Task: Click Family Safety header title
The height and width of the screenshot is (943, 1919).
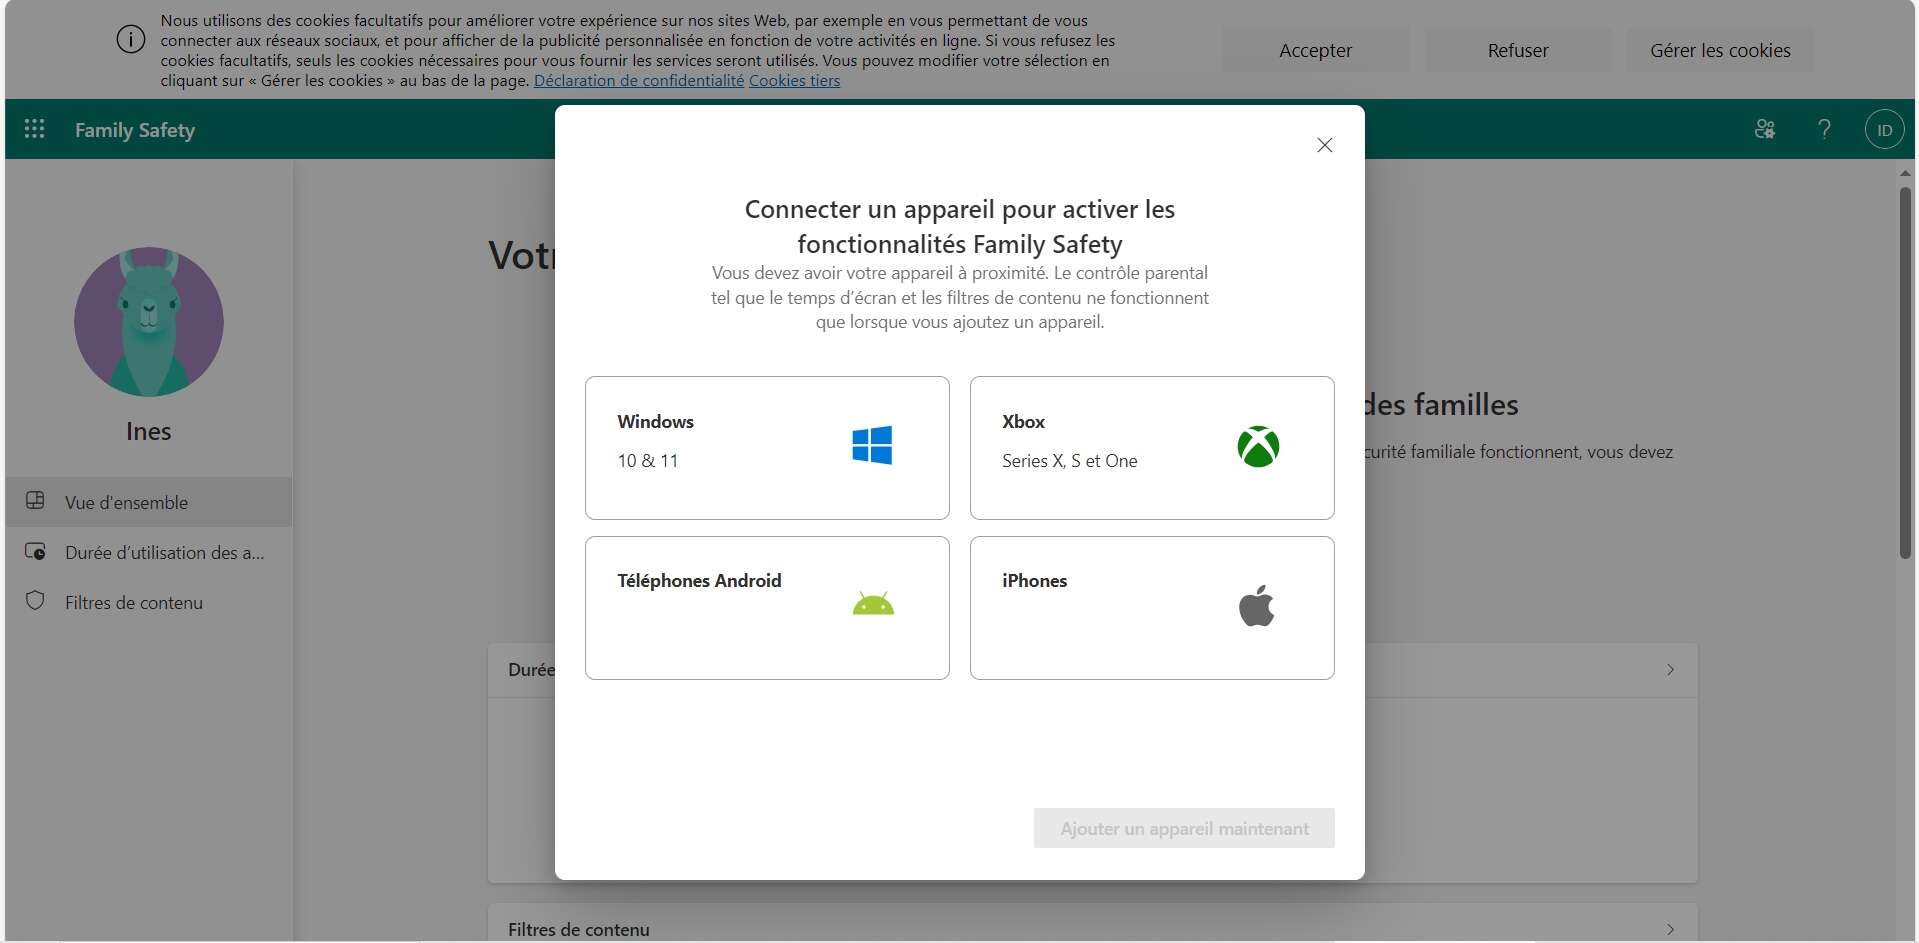Action: coord(135,130)
